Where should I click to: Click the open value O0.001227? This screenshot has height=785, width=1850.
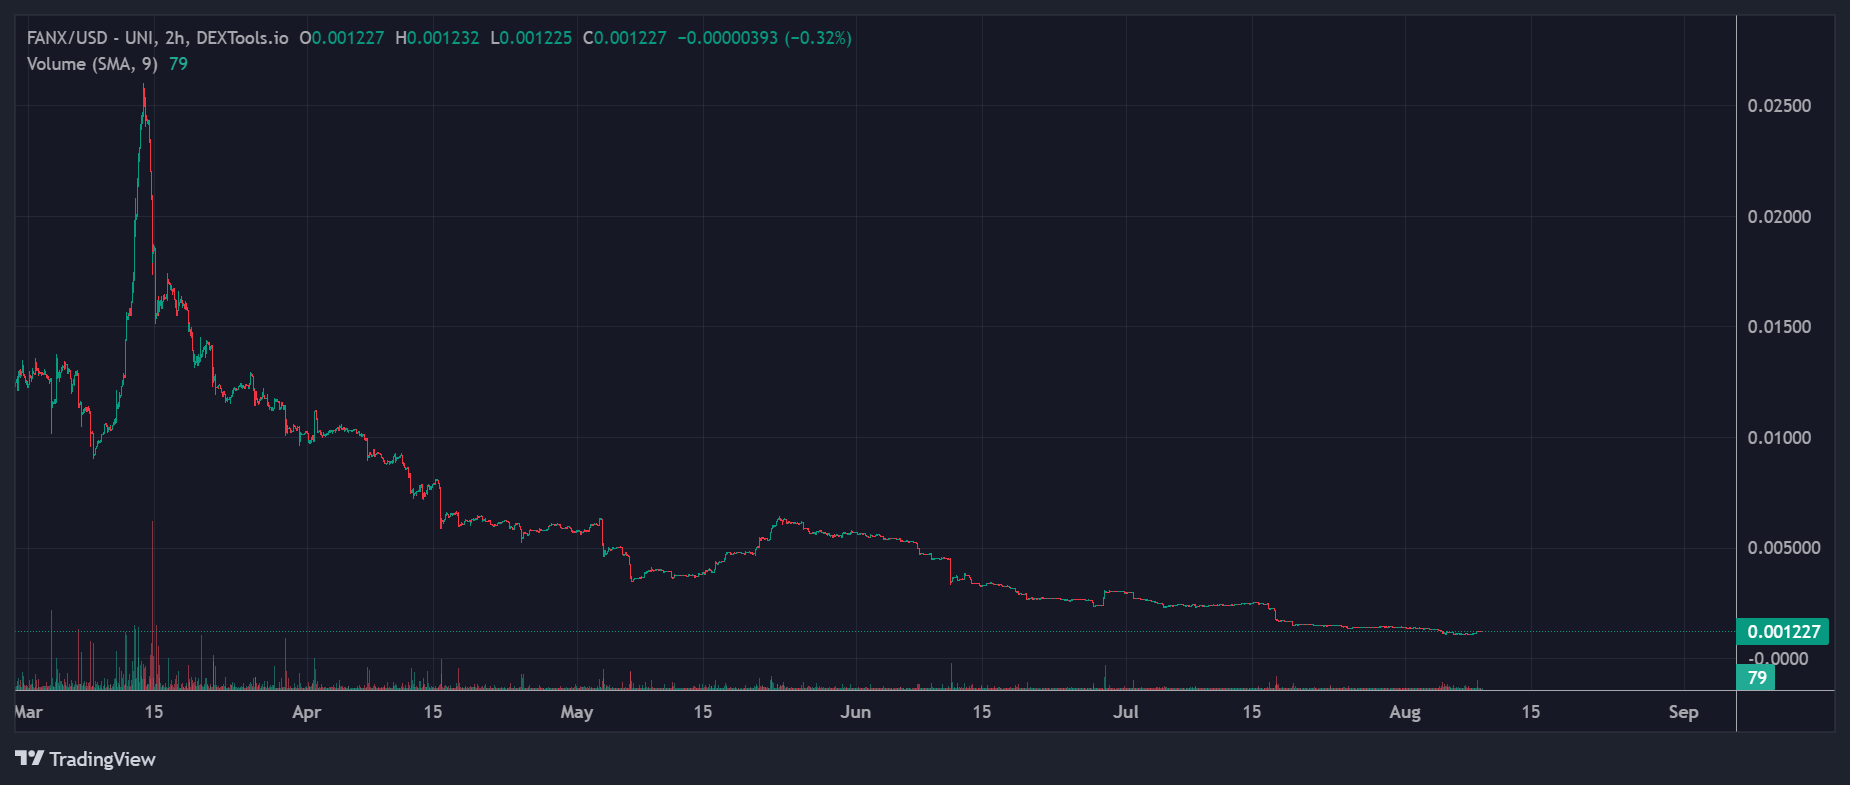(342, 38)
